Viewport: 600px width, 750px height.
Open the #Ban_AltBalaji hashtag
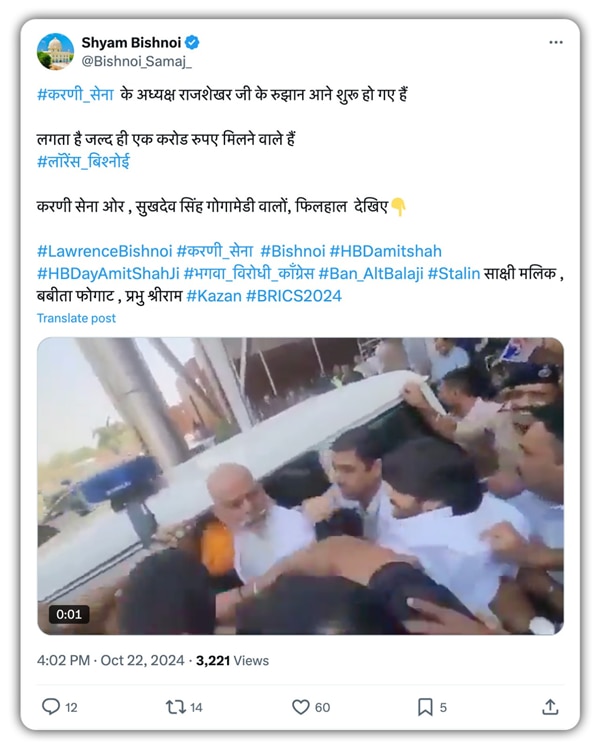click(x=371, y=274)
